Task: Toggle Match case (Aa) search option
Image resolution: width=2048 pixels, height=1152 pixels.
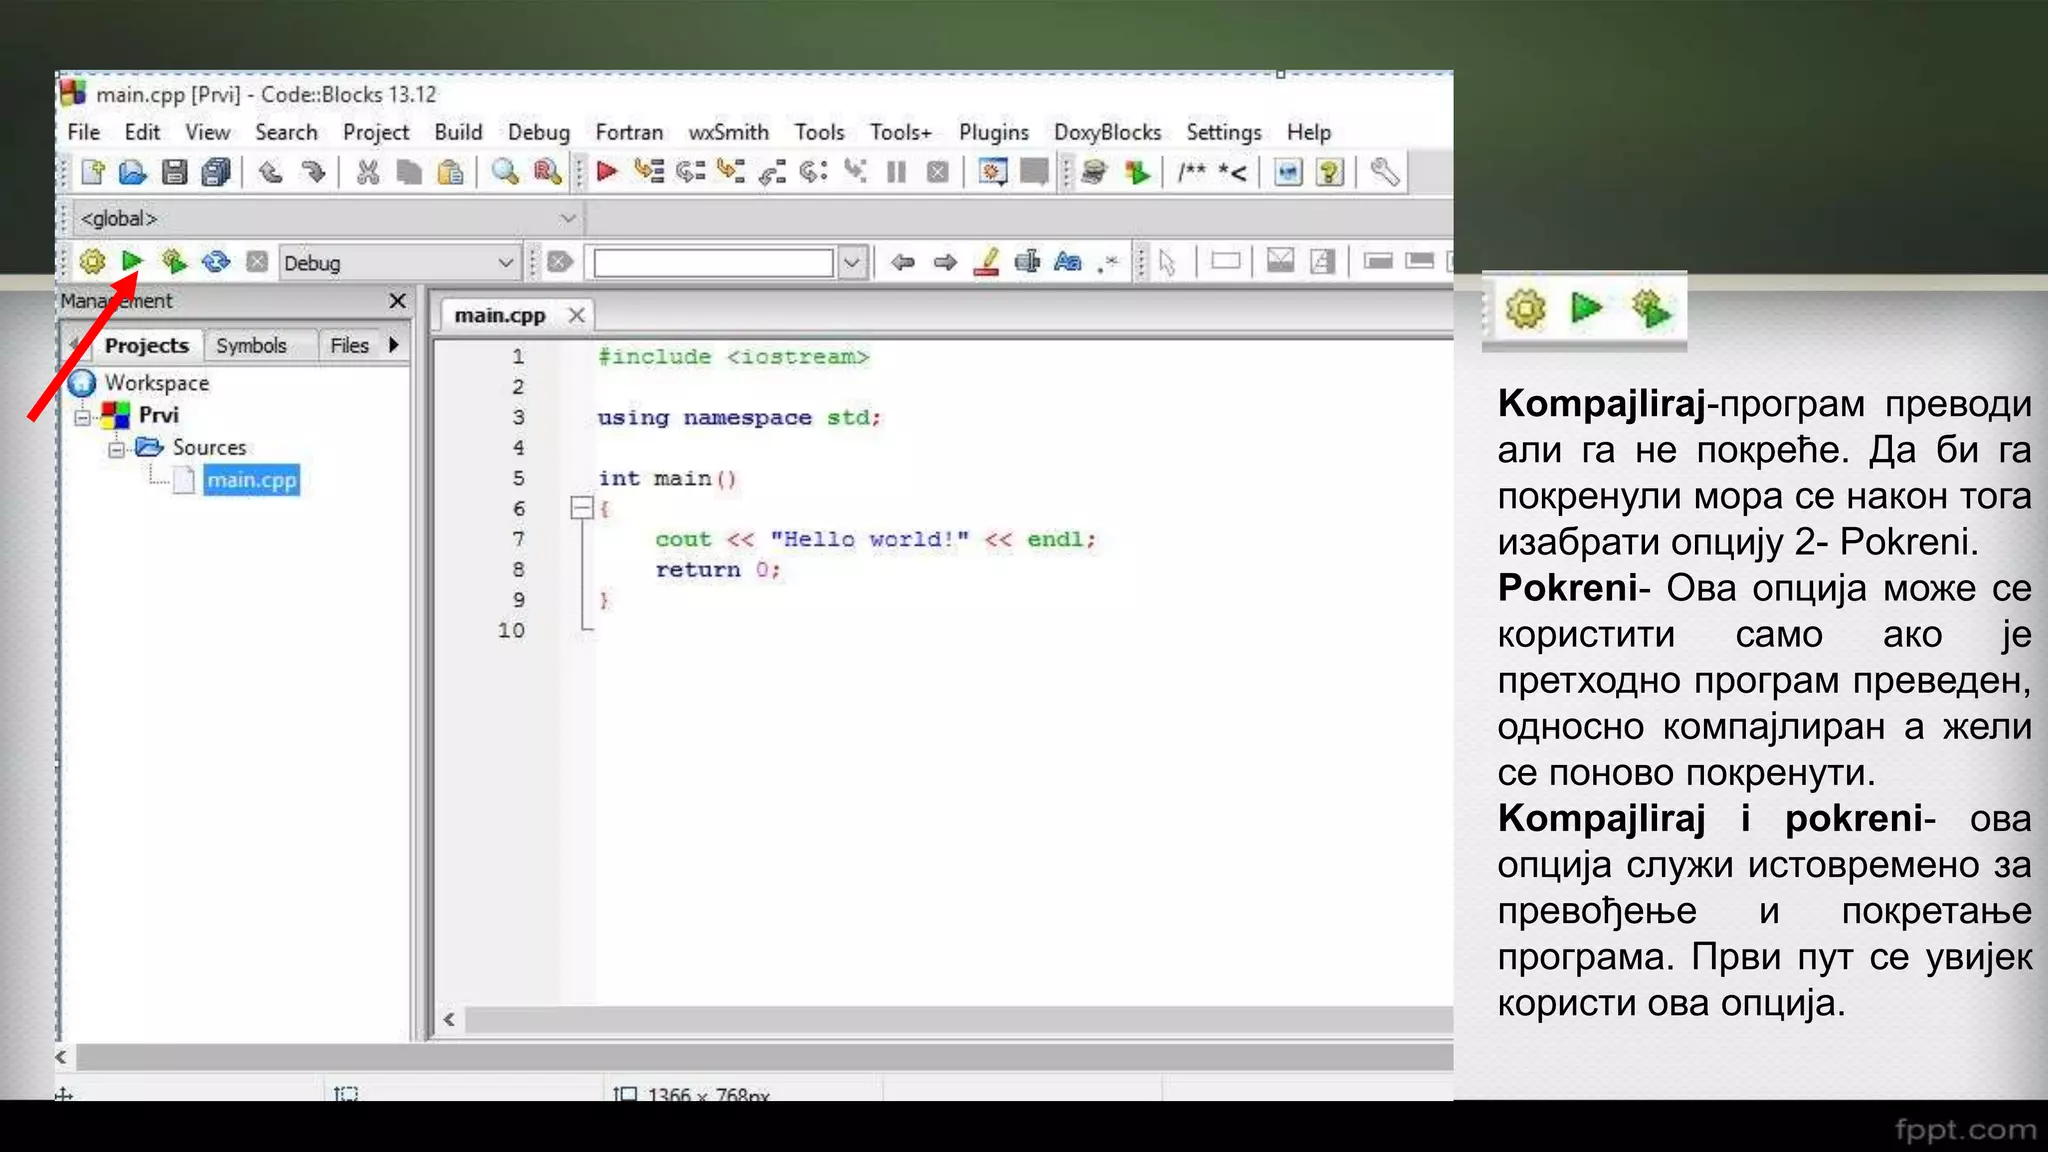Action: (1068, 262)
